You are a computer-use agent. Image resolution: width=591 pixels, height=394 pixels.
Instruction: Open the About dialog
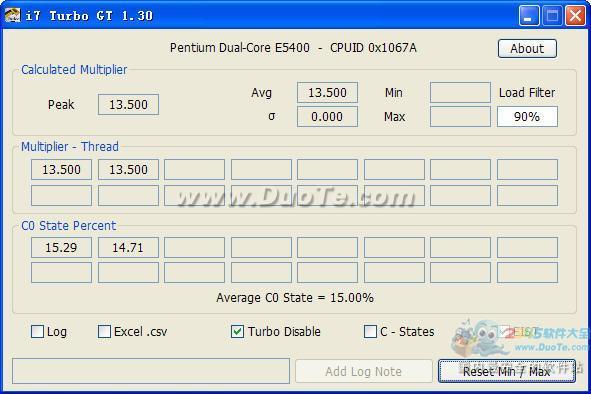point(527,48)
